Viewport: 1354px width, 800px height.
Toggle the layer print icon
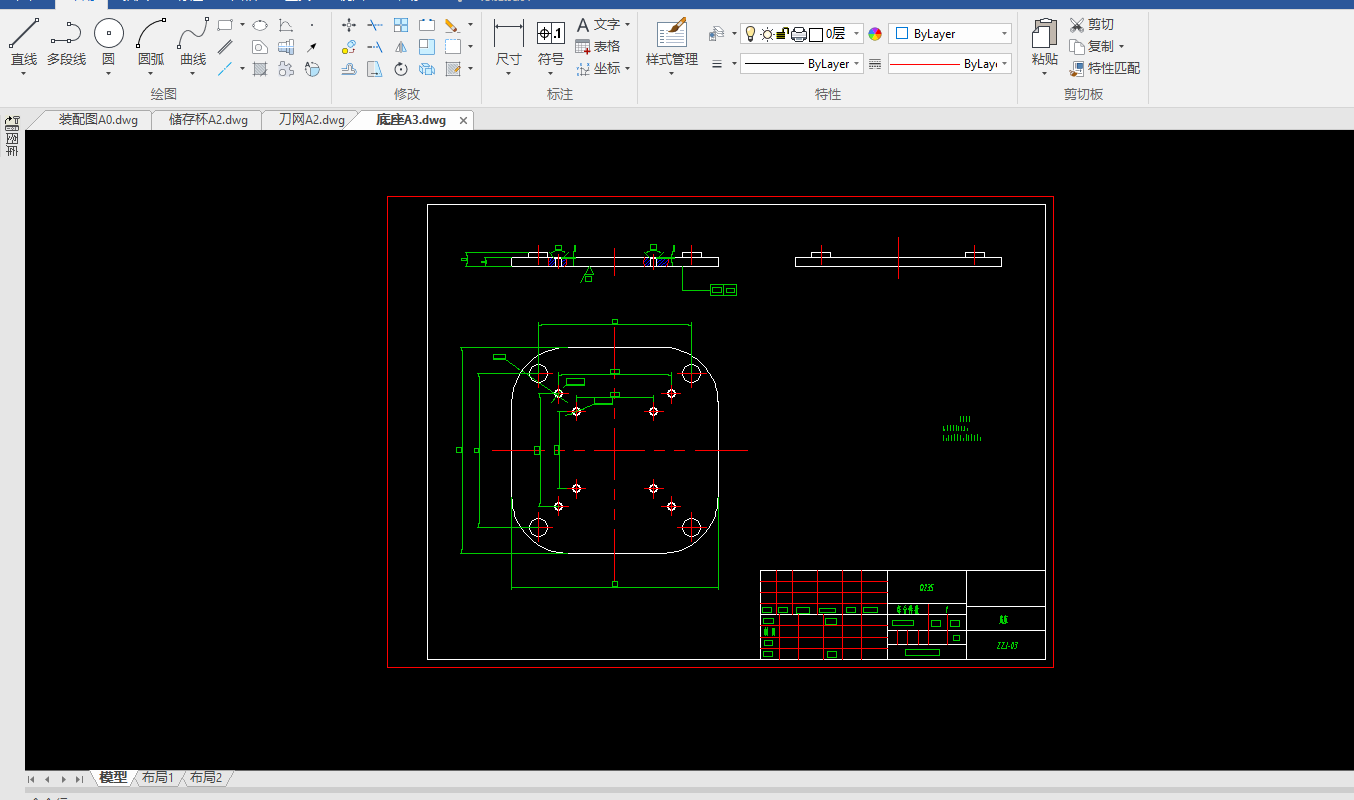[x=799, y=33]
